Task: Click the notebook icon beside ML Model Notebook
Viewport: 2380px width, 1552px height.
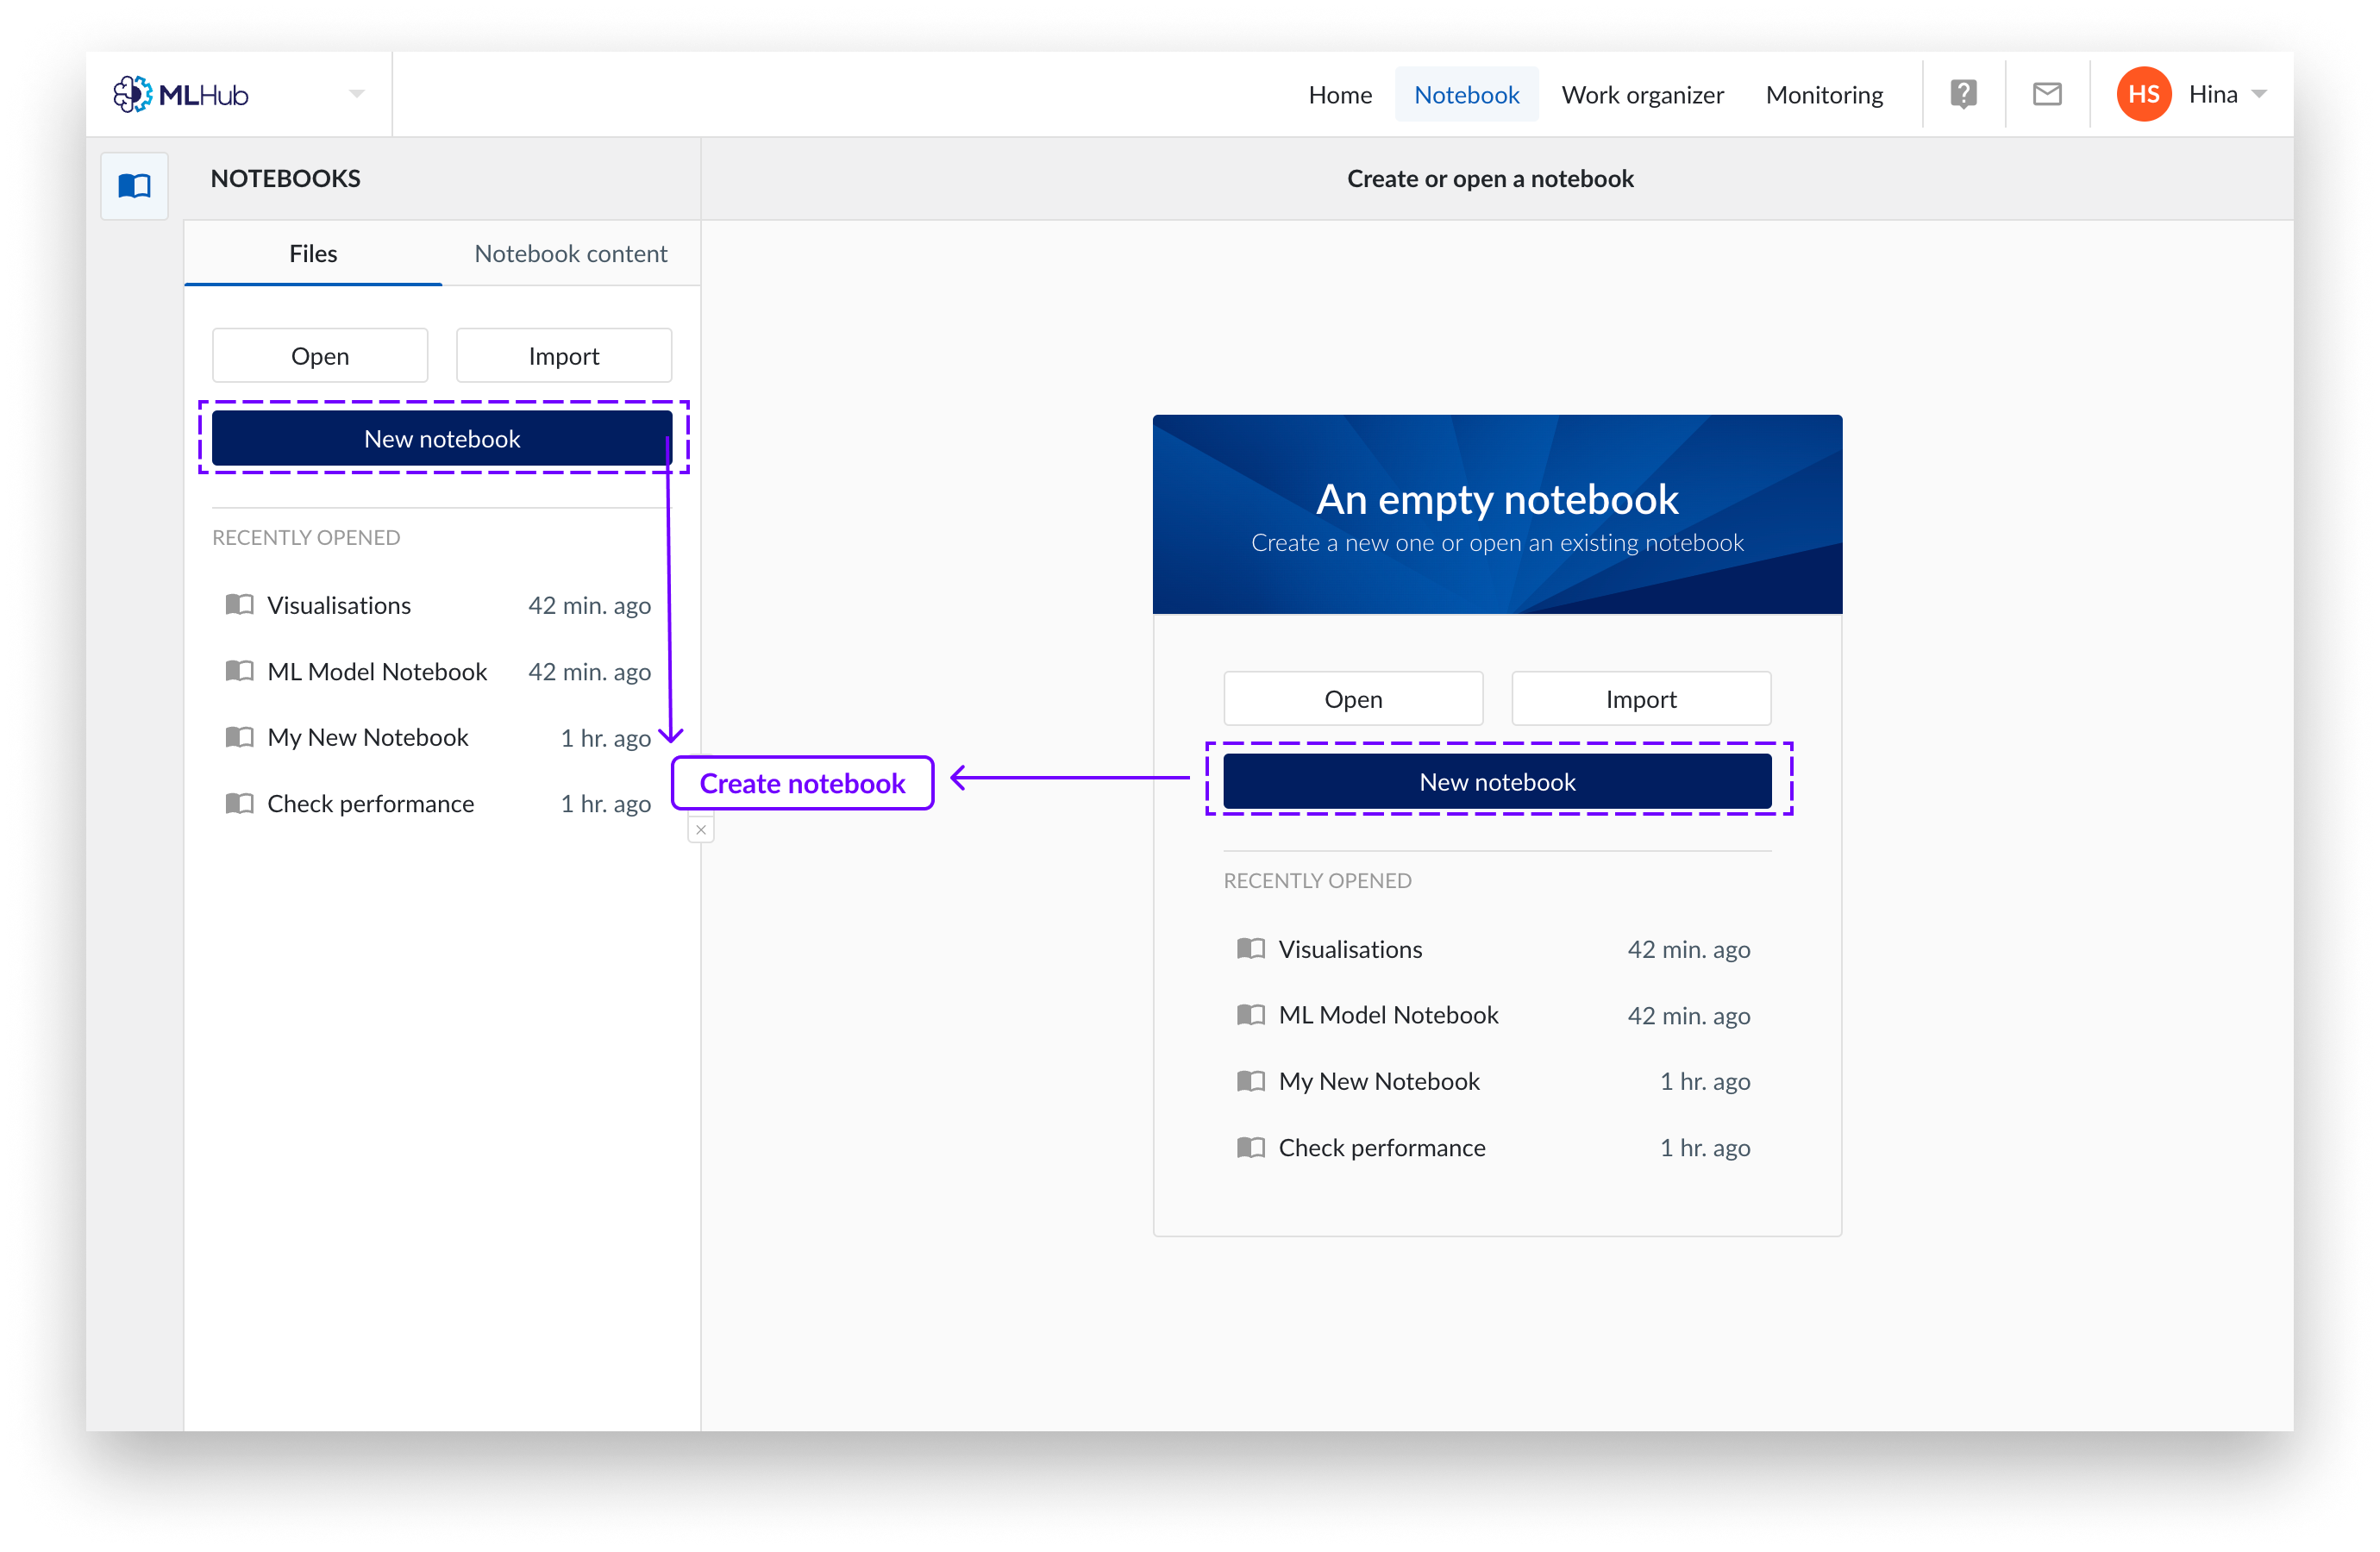Action: click(x=240, y=671)
